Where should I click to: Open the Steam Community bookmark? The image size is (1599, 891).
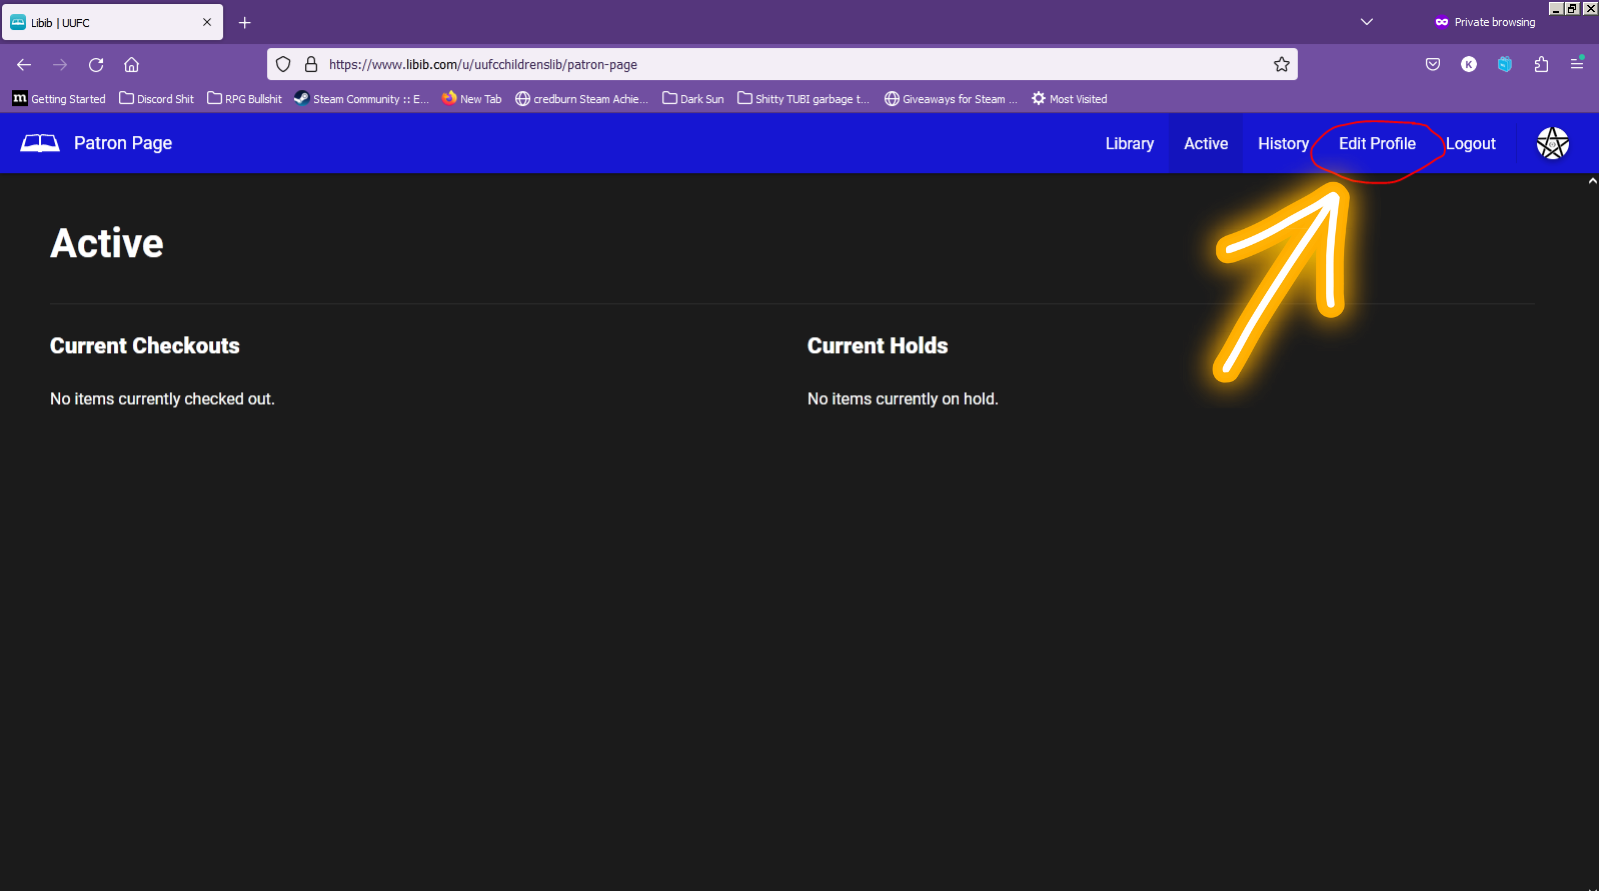[361, 99]
